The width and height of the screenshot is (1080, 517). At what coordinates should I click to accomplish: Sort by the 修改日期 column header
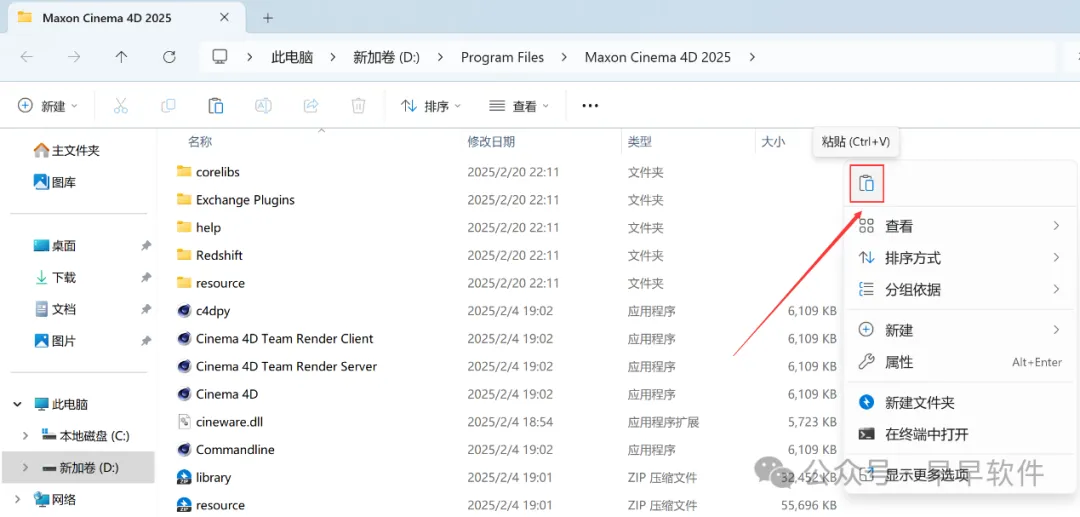(x=491, y=142)
